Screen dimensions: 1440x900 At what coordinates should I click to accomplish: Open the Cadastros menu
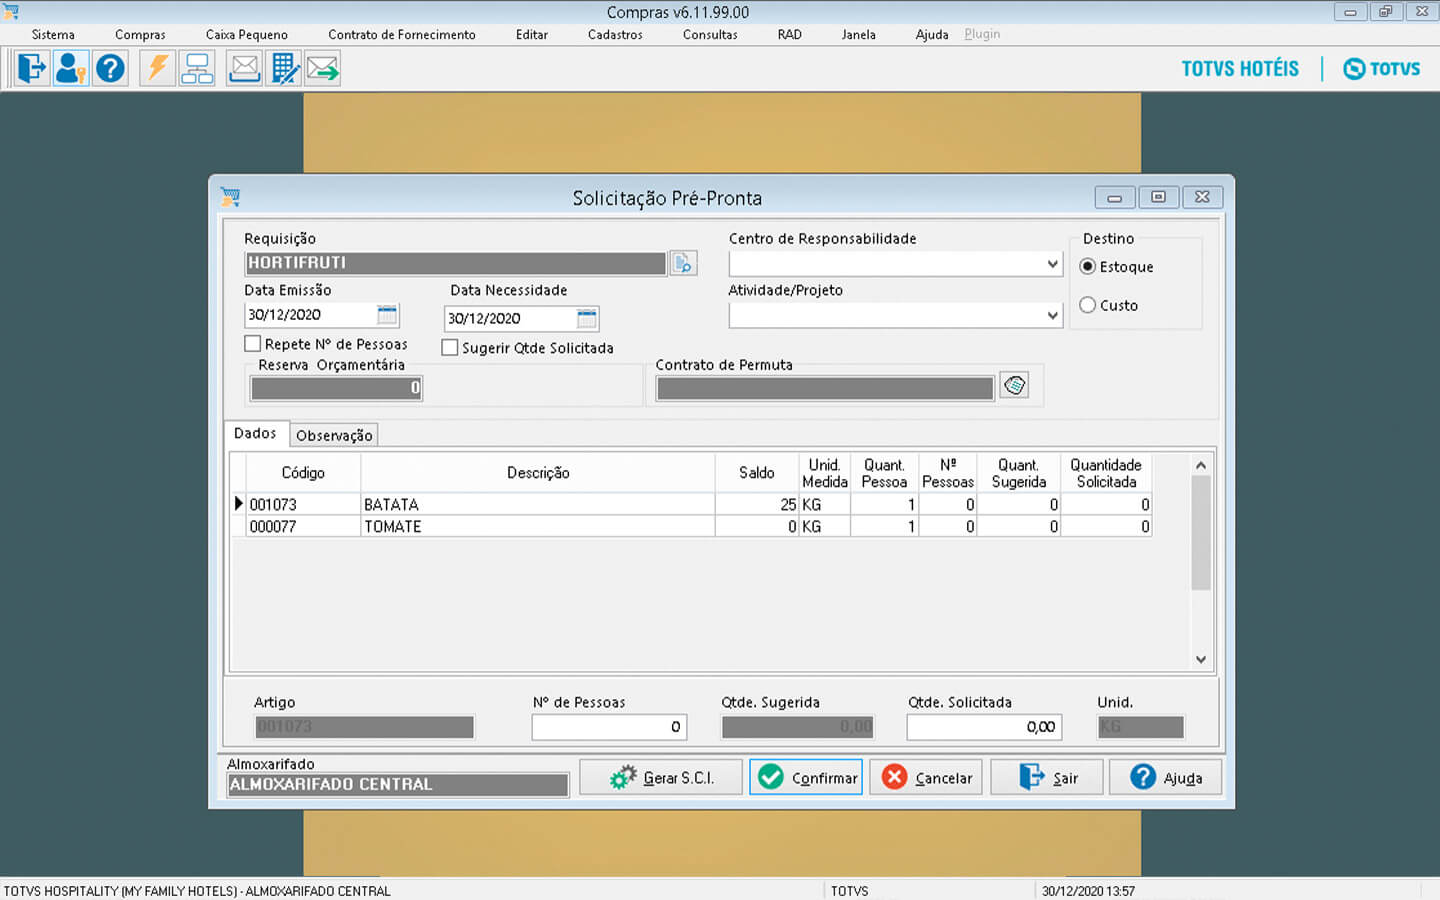click(615, 34)
